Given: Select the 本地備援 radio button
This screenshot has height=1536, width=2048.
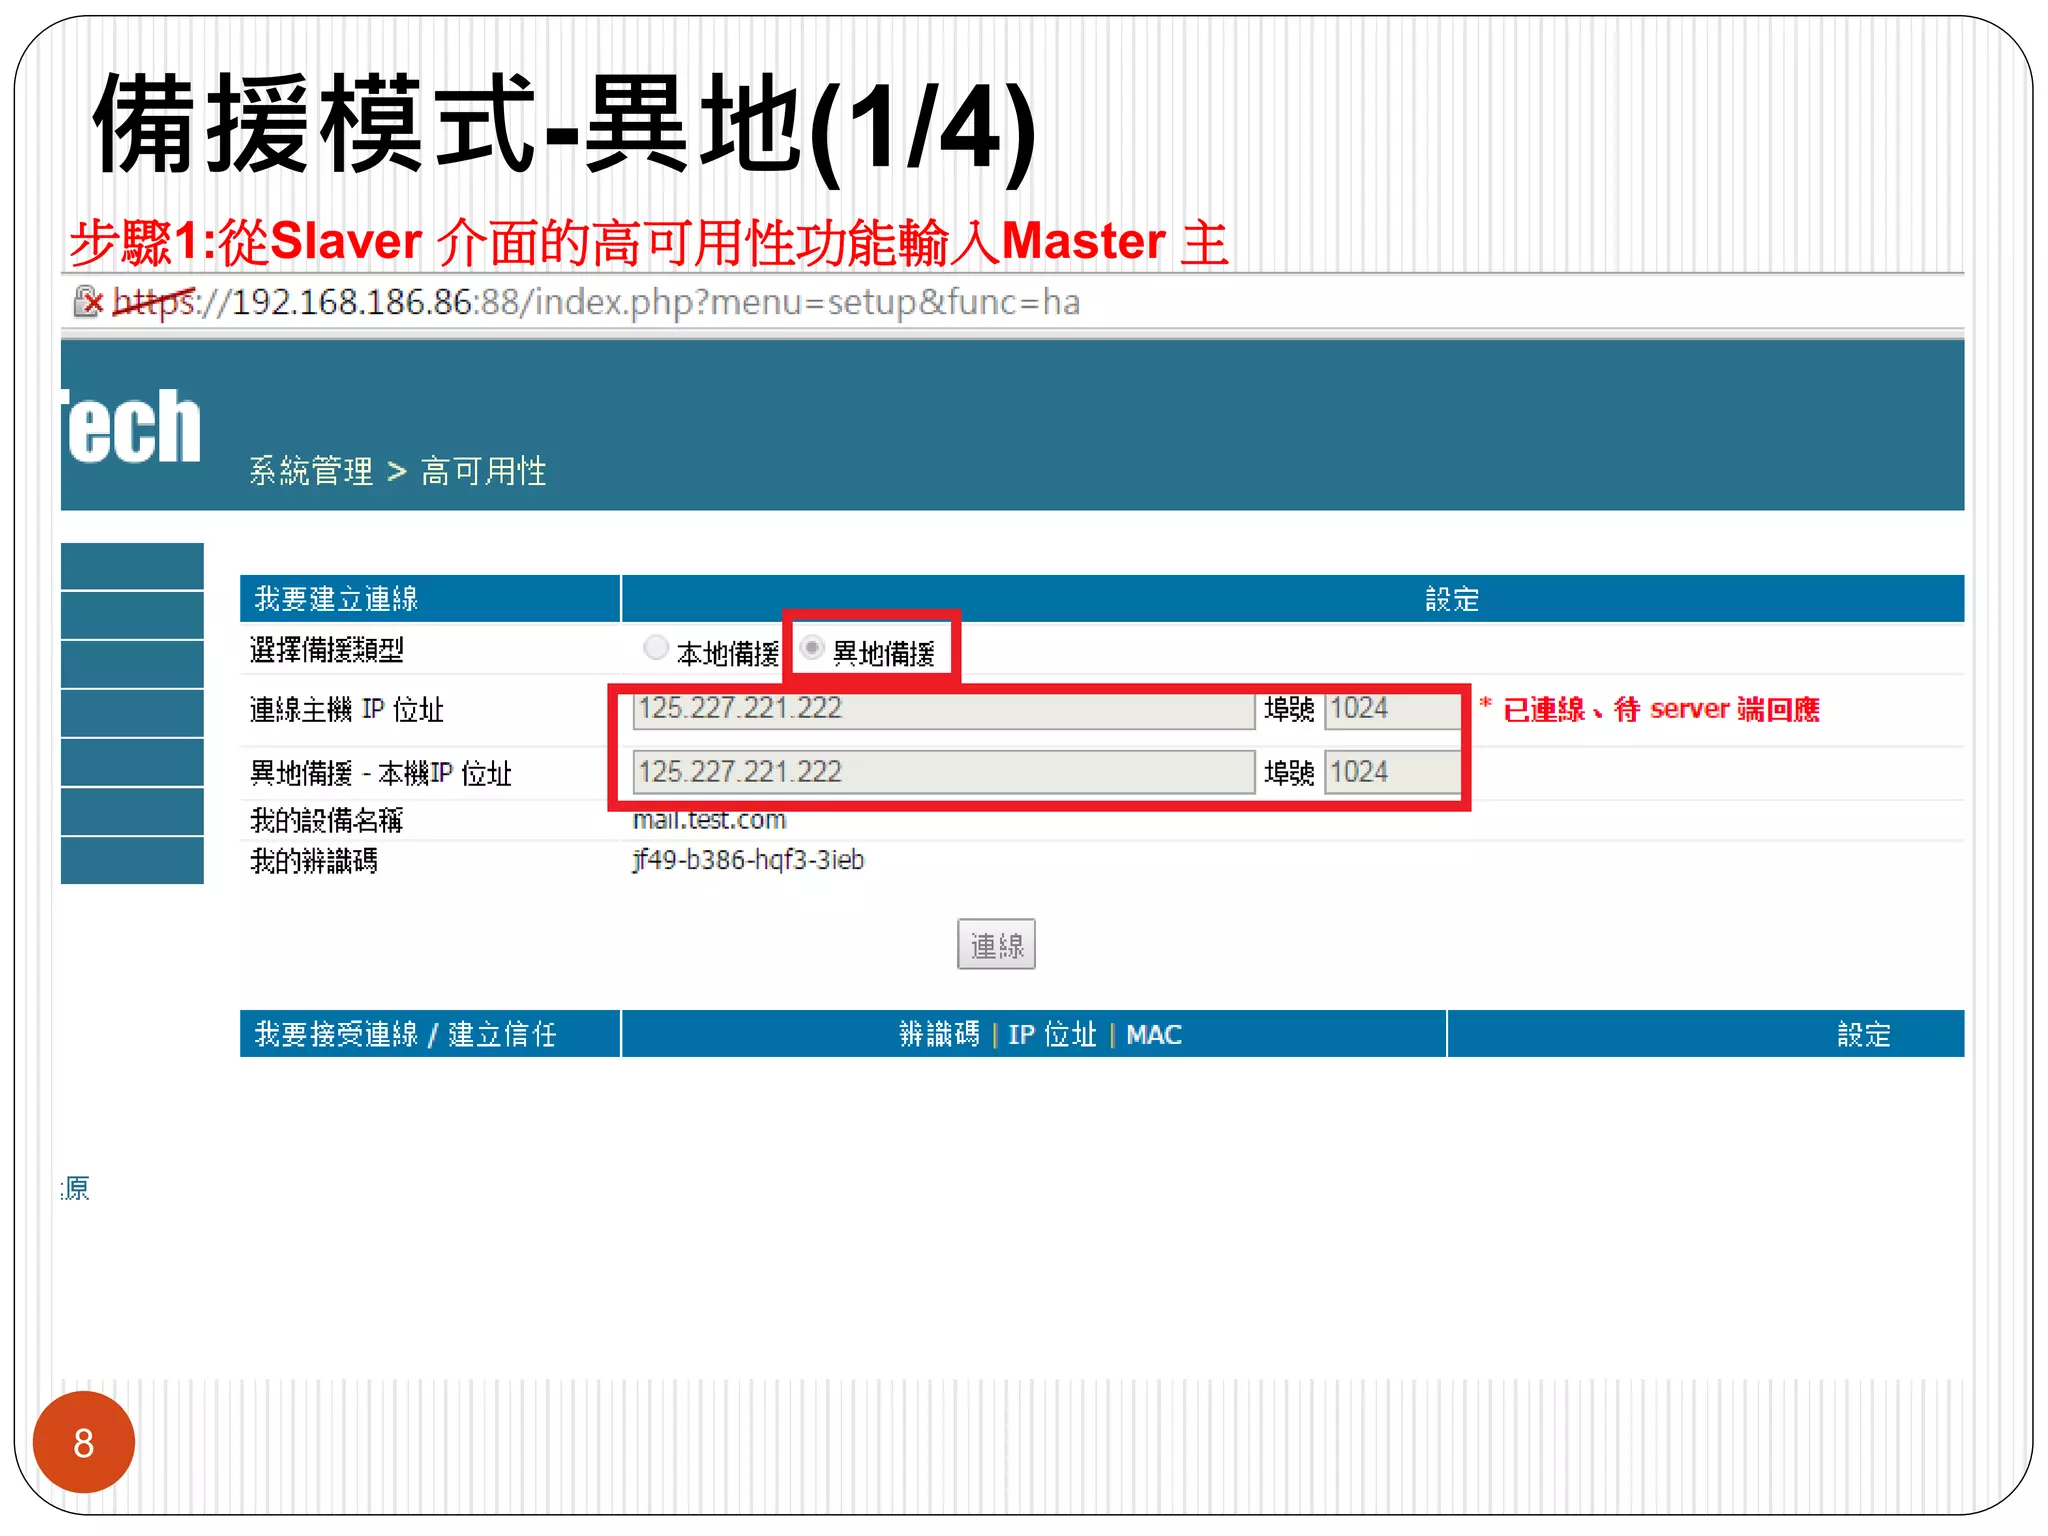Looking at the screenshot, I should point(656,648).
